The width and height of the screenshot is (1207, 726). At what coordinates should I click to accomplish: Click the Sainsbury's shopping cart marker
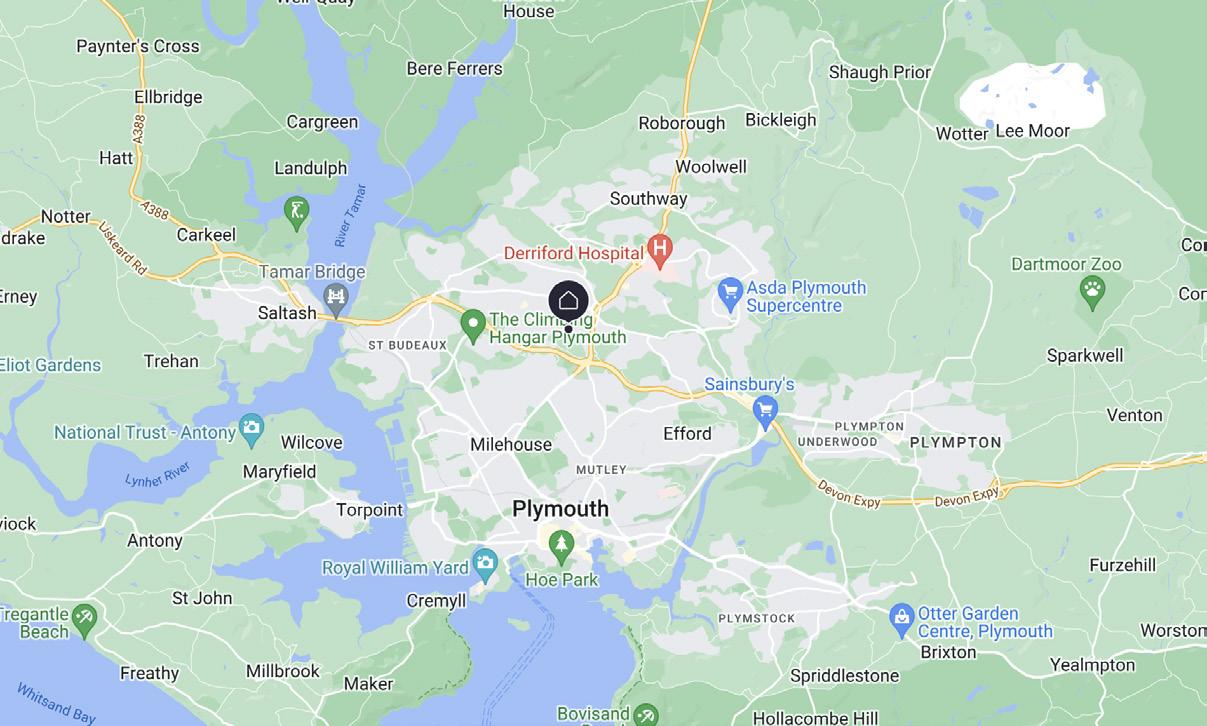tap(766, 409)
